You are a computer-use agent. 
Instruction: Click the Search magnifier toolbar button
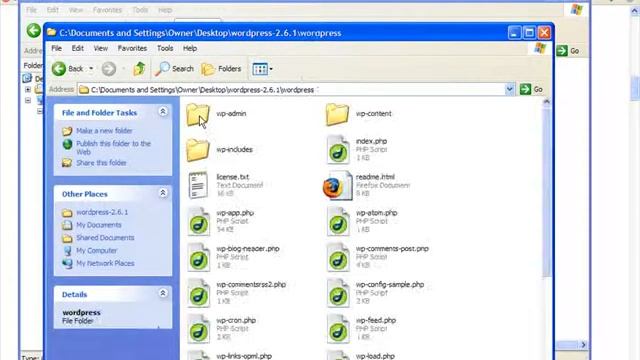coord(174,69)
